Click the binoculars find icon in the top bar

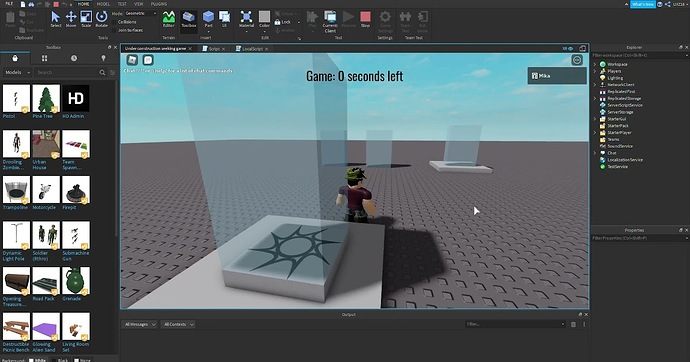[31, 4]
